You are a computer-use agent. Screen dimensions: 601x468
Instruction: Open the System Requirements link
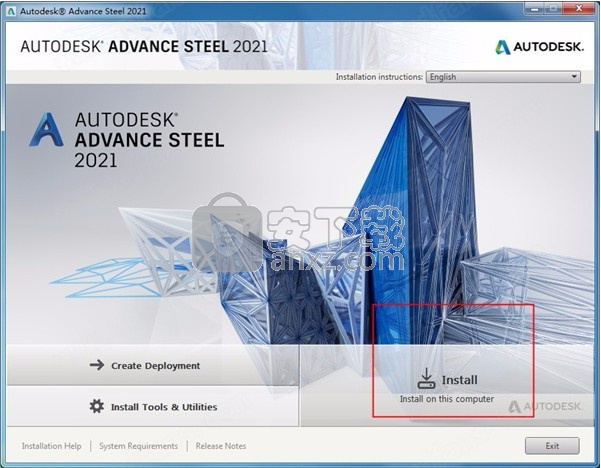click(x=138, y=446)
